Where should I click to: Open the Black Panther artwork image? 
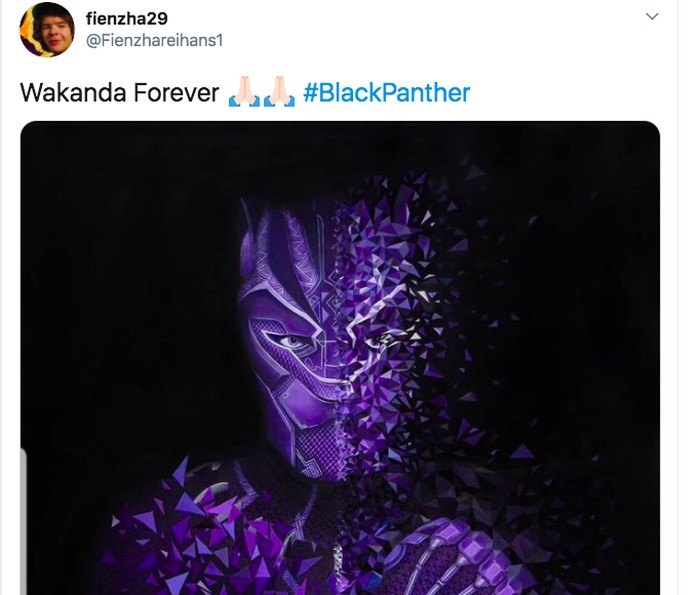pyautogui.click(x=340, y=358)
